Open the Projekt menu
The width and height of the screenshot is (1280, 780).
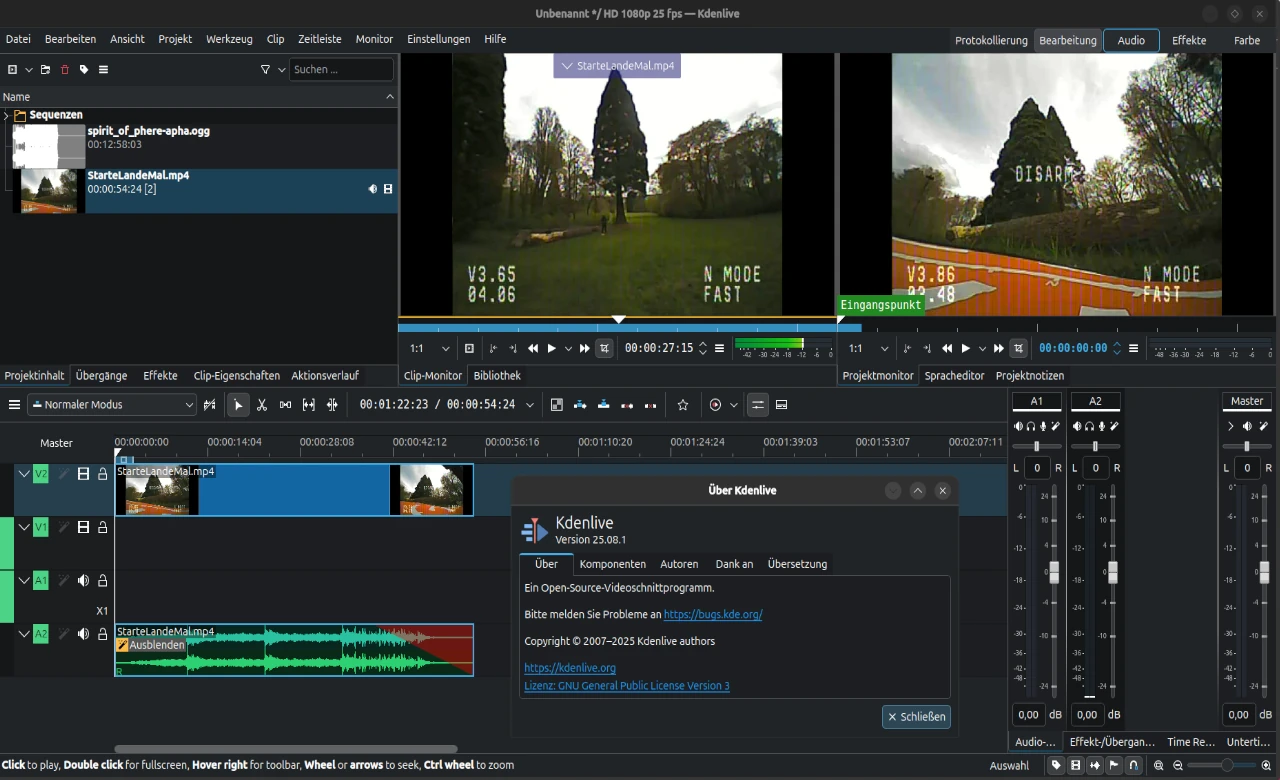[175, 39]
